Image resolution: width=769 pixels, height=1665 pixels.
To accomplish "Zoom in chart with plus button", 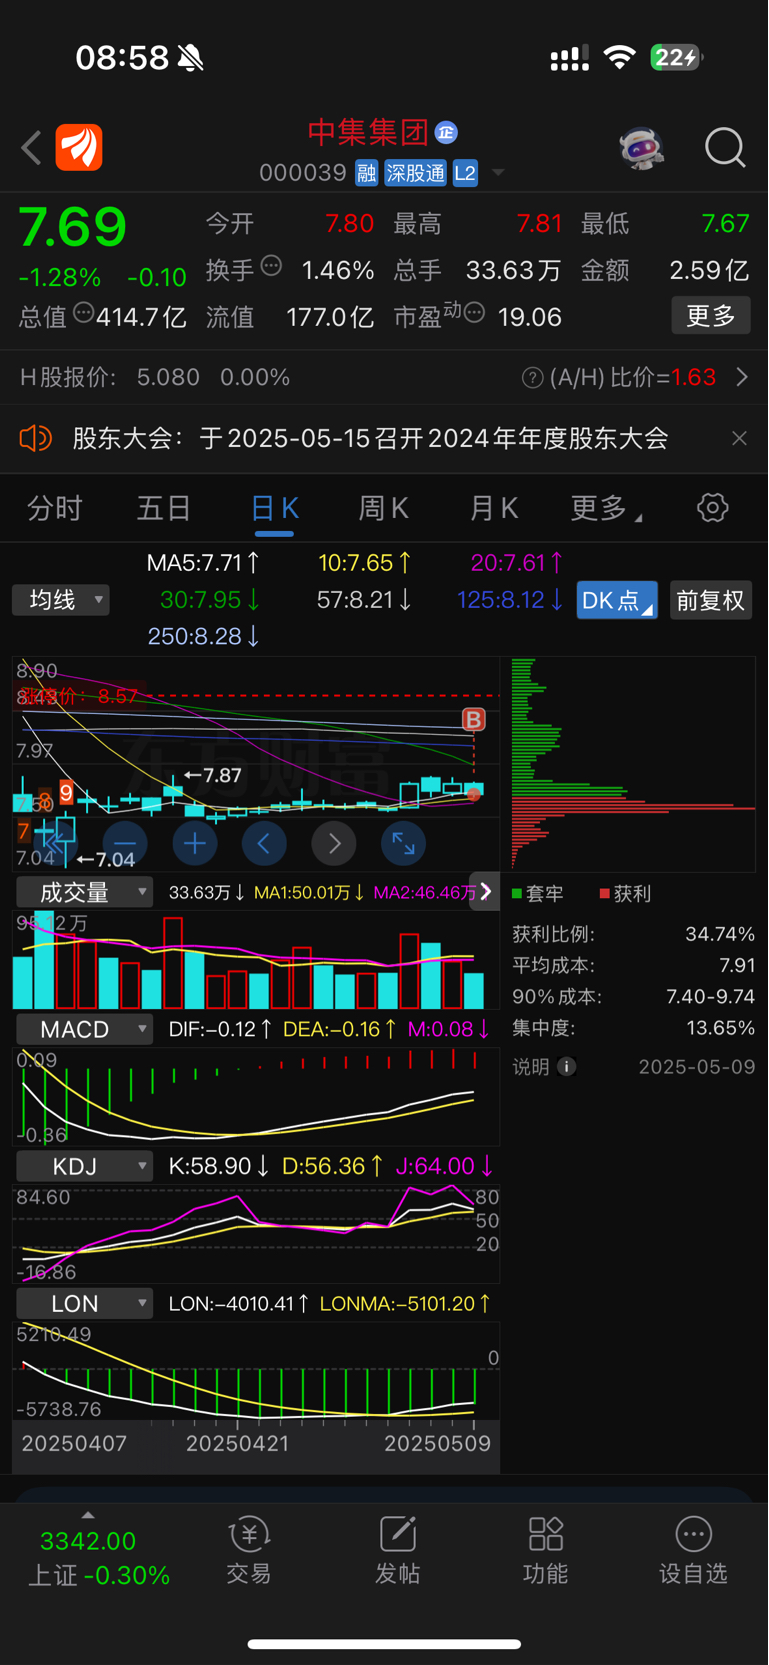I will [x=195, y=844].
